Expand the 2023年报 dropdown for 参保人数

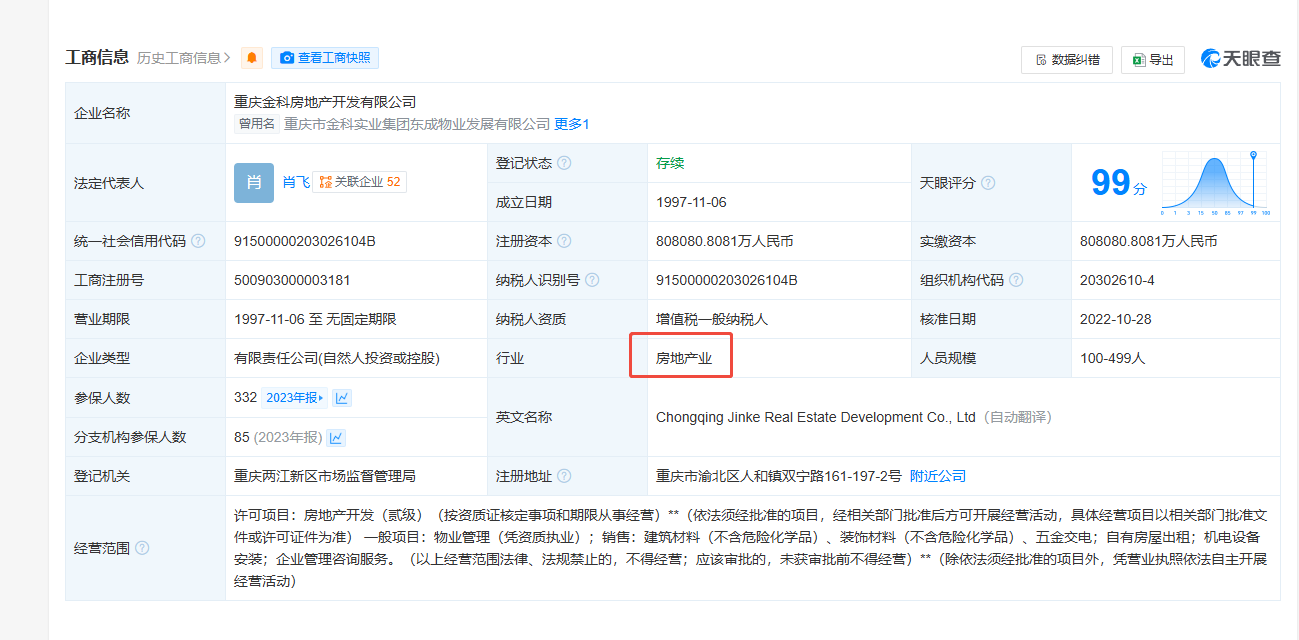point(294,398)
